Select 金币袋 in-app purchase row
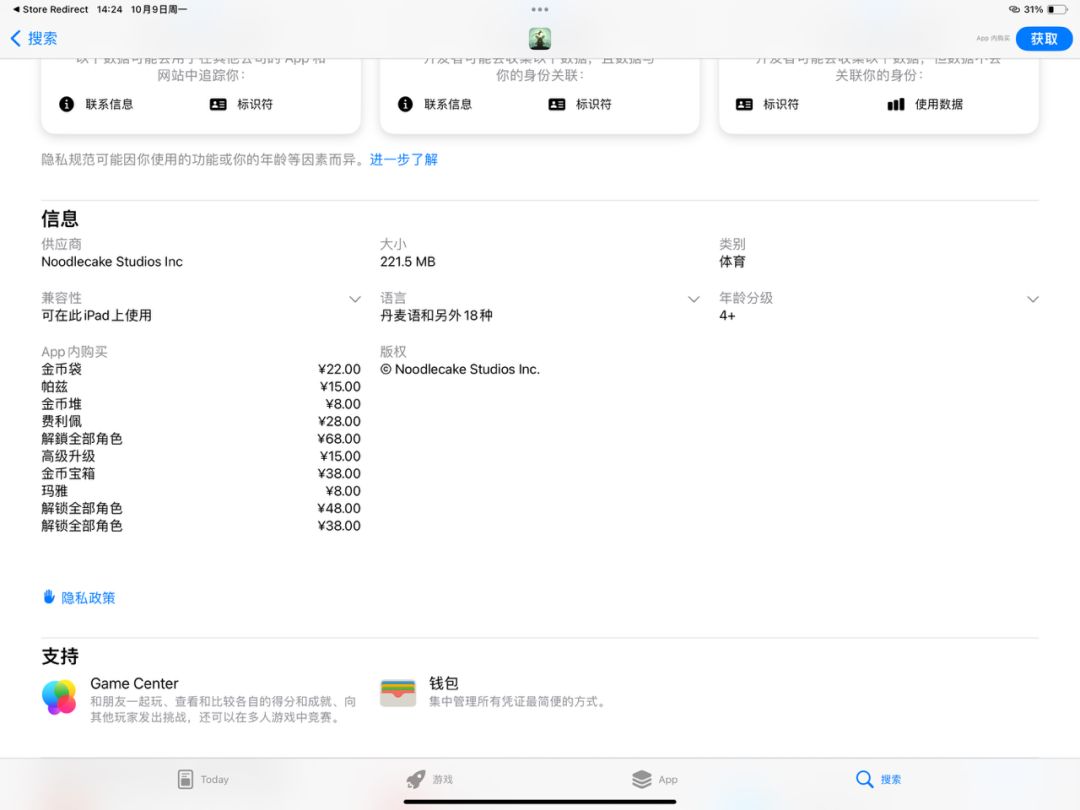Viewport: 1080px width, 810px height. click(201, 369)
